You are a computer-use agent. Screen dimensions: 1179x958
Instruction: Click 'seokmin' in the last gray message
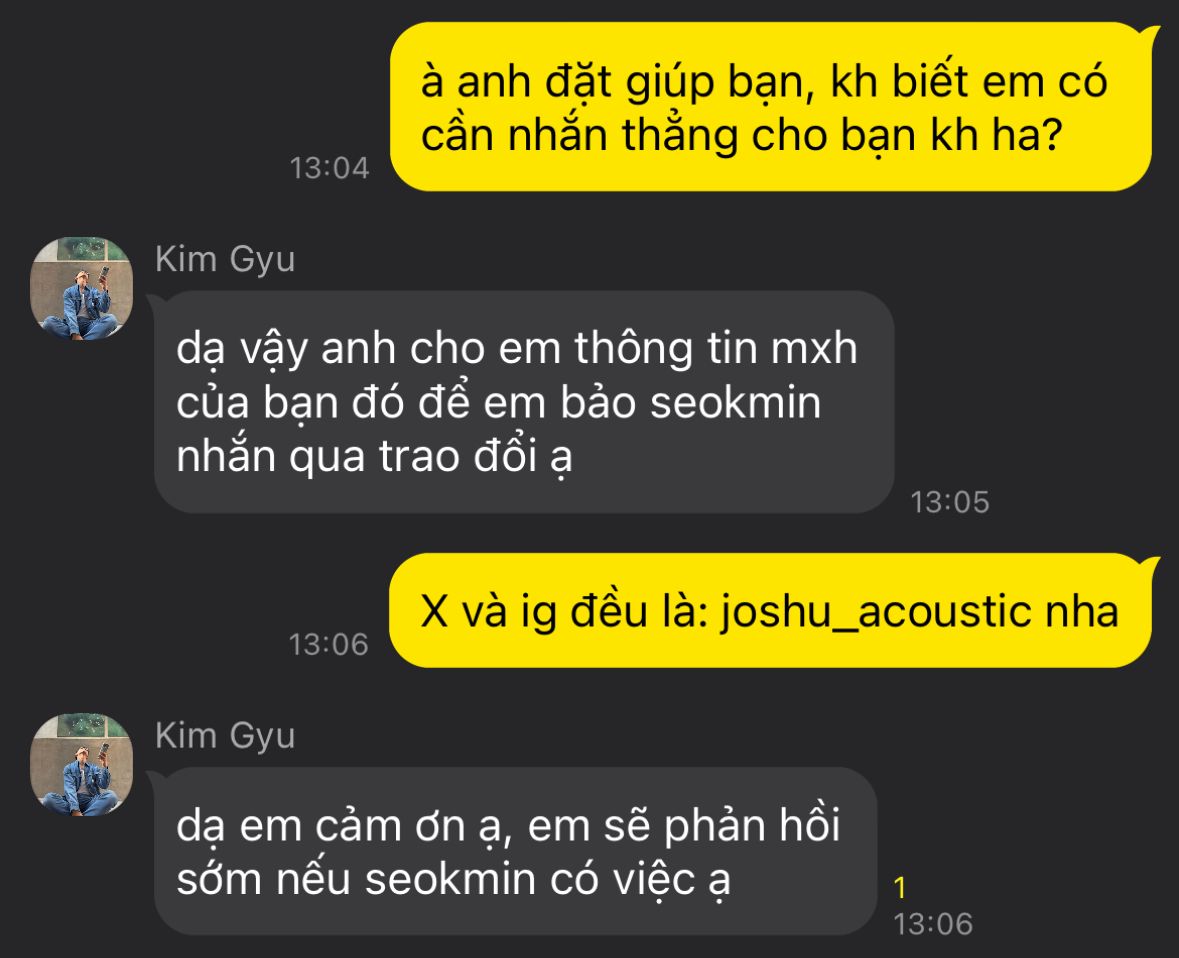(x=450, y=879)
